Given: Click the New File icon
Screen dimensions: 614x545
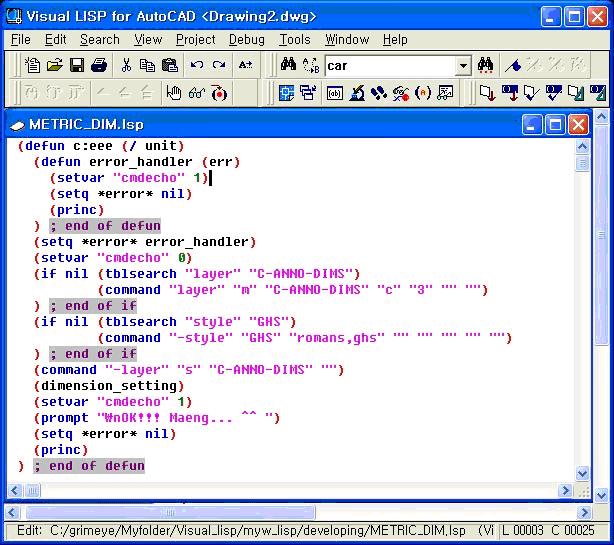Looking at the screenshot, I should 33,66.
